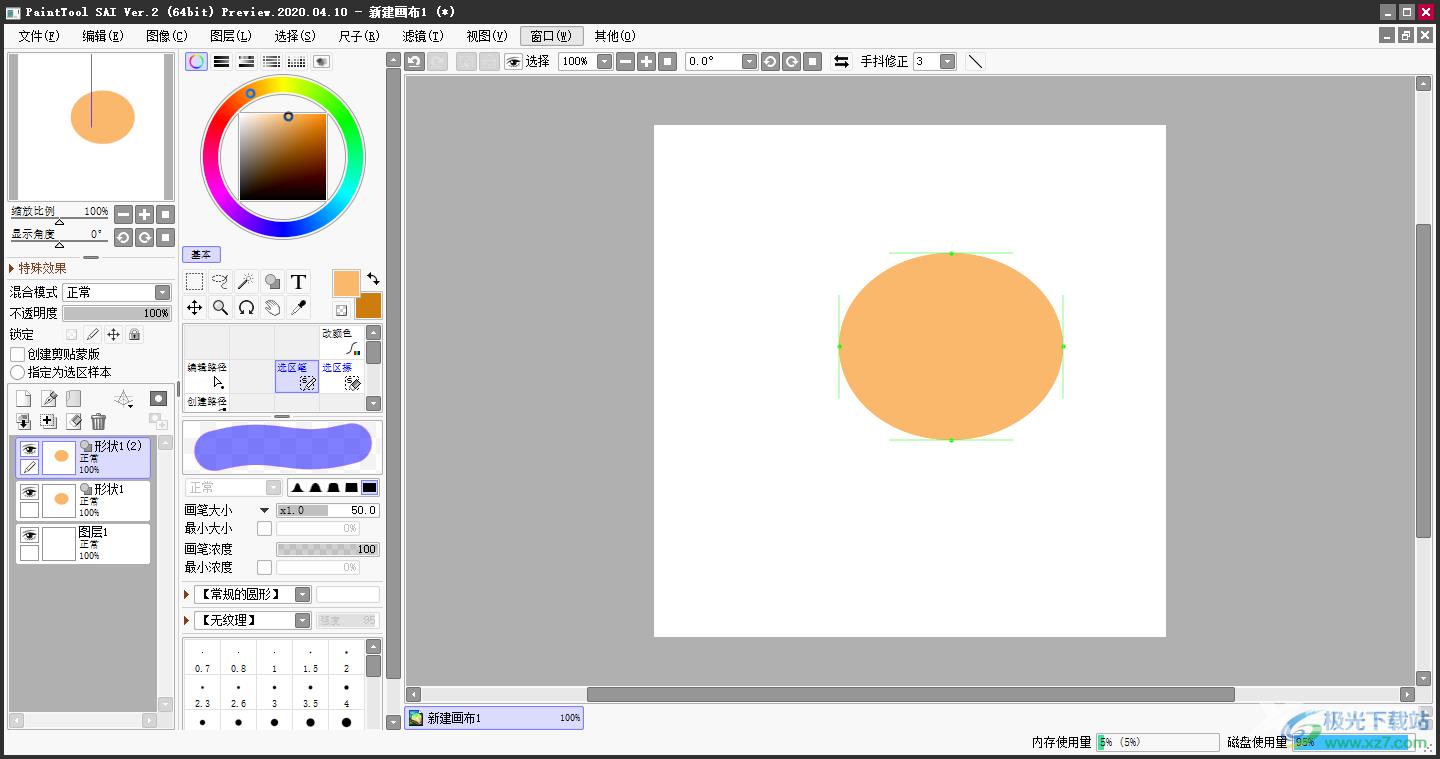Click the undo arrow in toolbar
This screenshot has height=759, width=1440.
[x=414, y=61]
